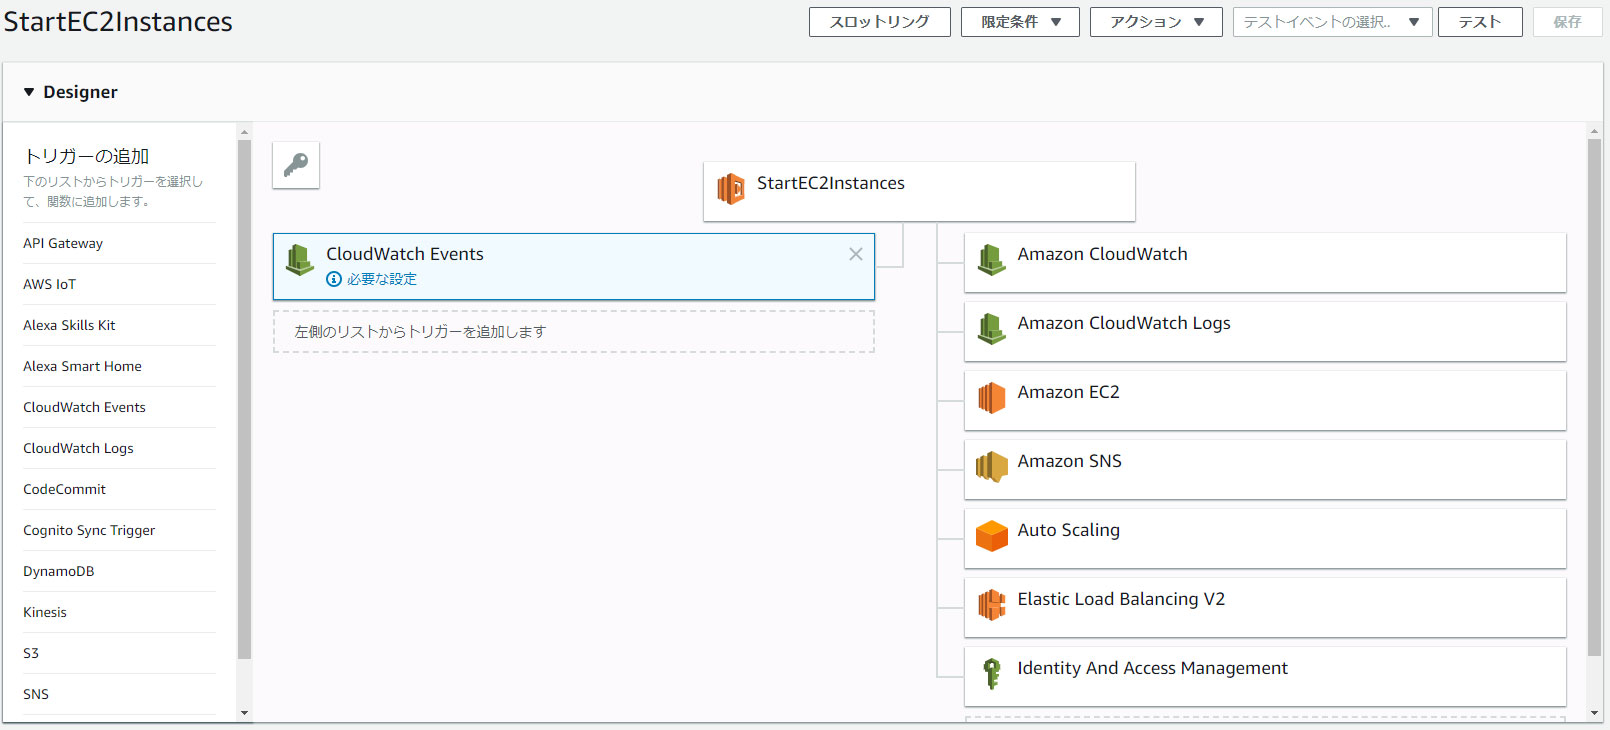Open the アクション dropdown
The height and width of the screenshot is (730, 1610).
pyautogui.click(x=1156, y=22)
